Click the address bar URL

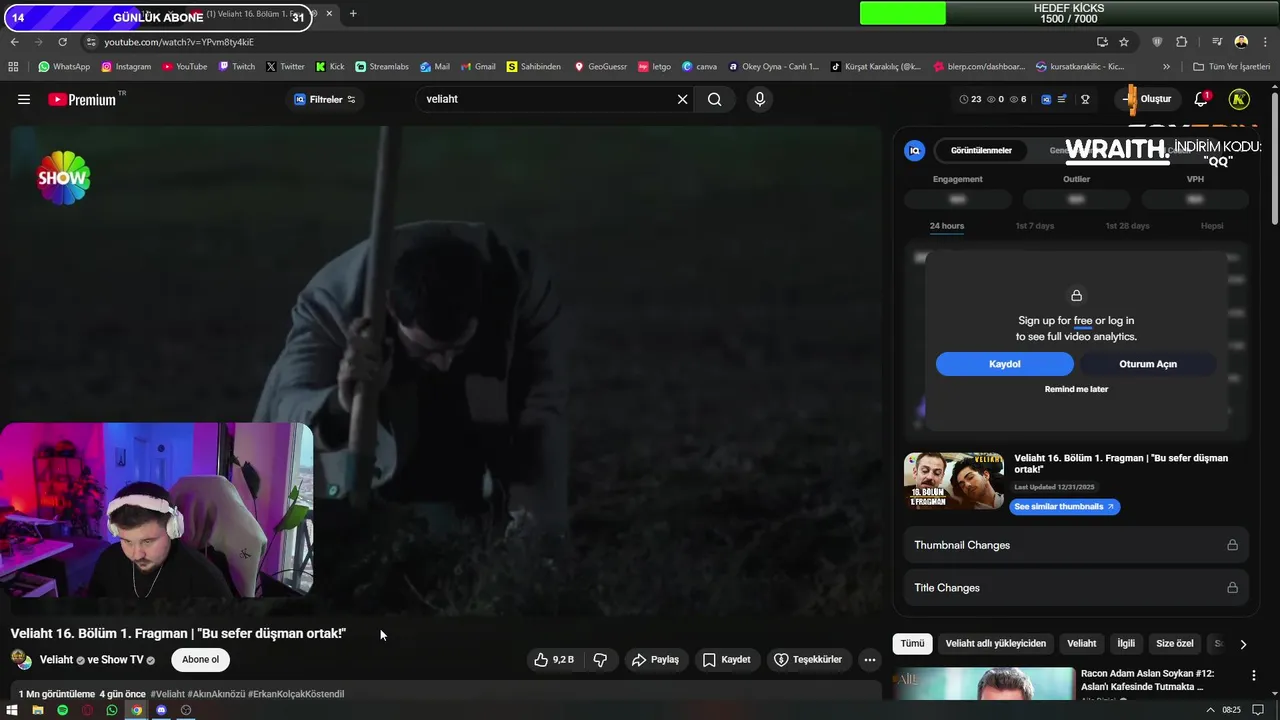coord(178,42)
